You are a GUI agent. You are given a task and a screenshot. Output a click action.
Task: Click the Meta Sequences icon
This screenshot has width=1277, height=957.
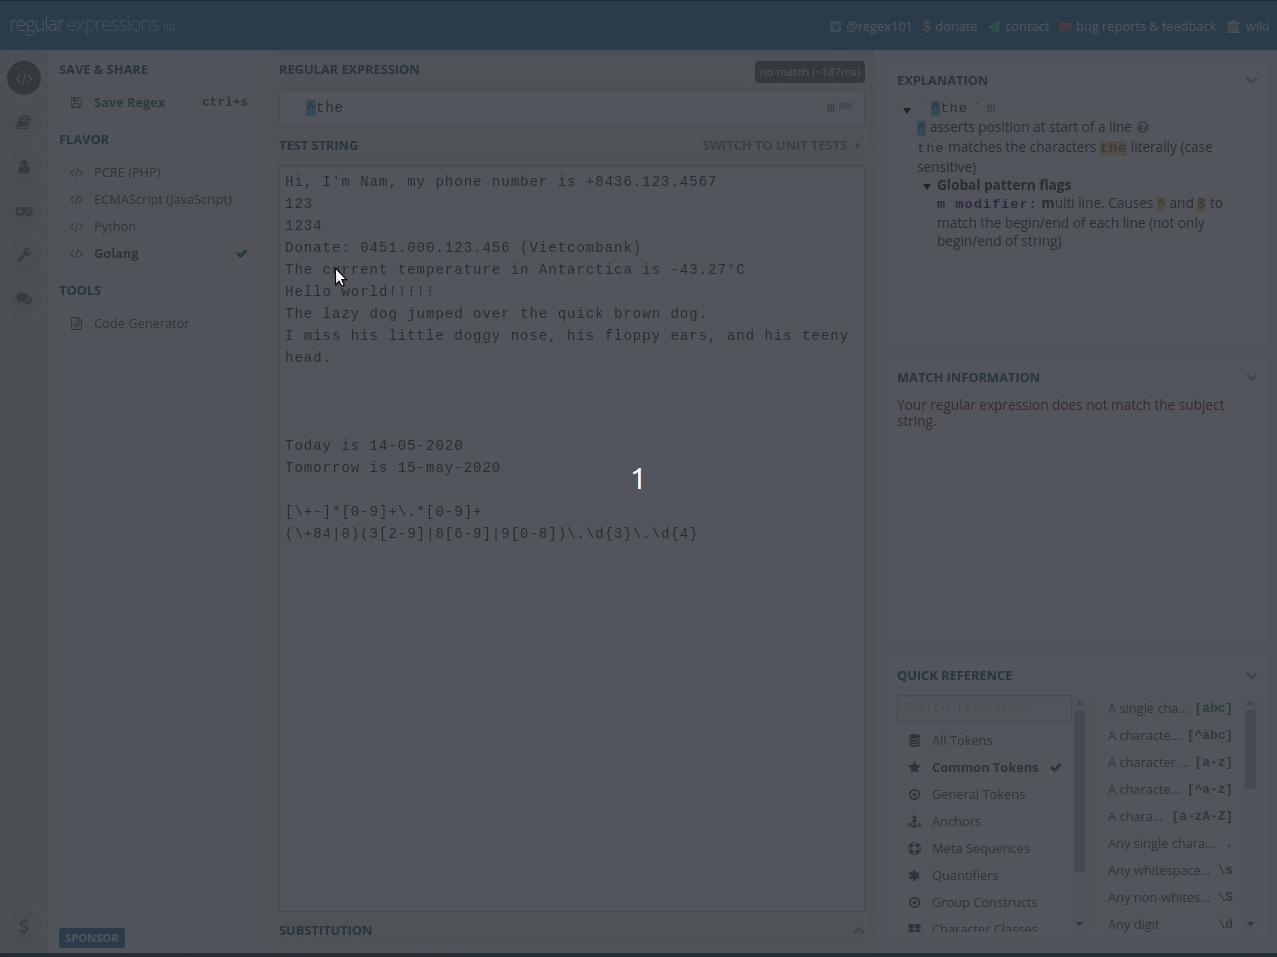pos(914,848)
